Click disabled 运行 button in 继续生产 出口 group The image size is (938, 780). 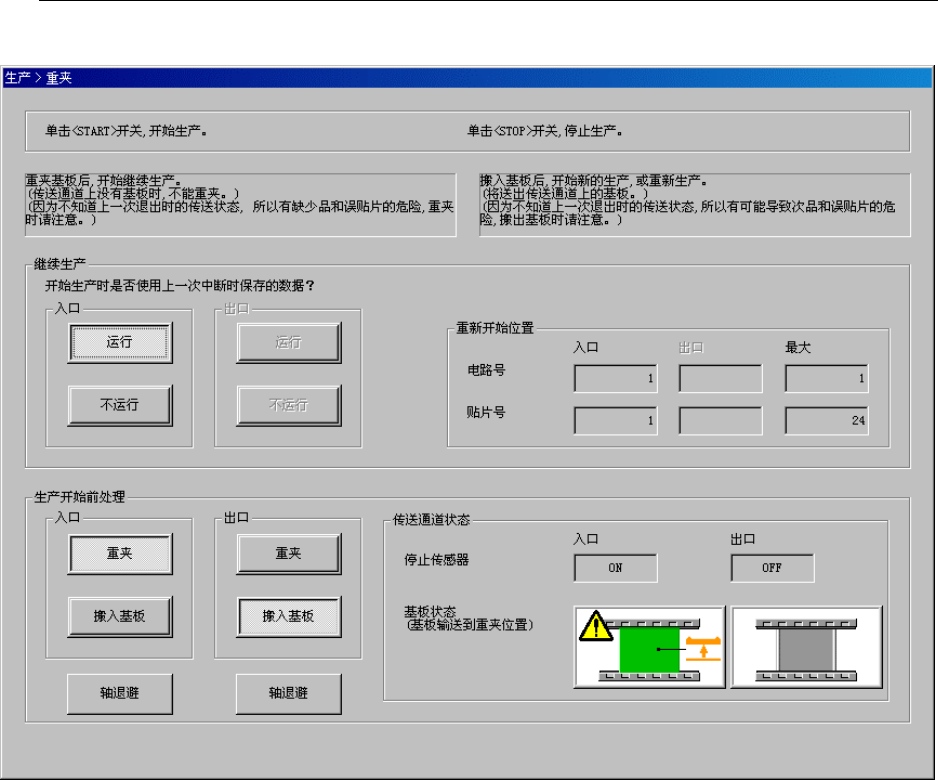pyautogui.click(x=289, y=342)
